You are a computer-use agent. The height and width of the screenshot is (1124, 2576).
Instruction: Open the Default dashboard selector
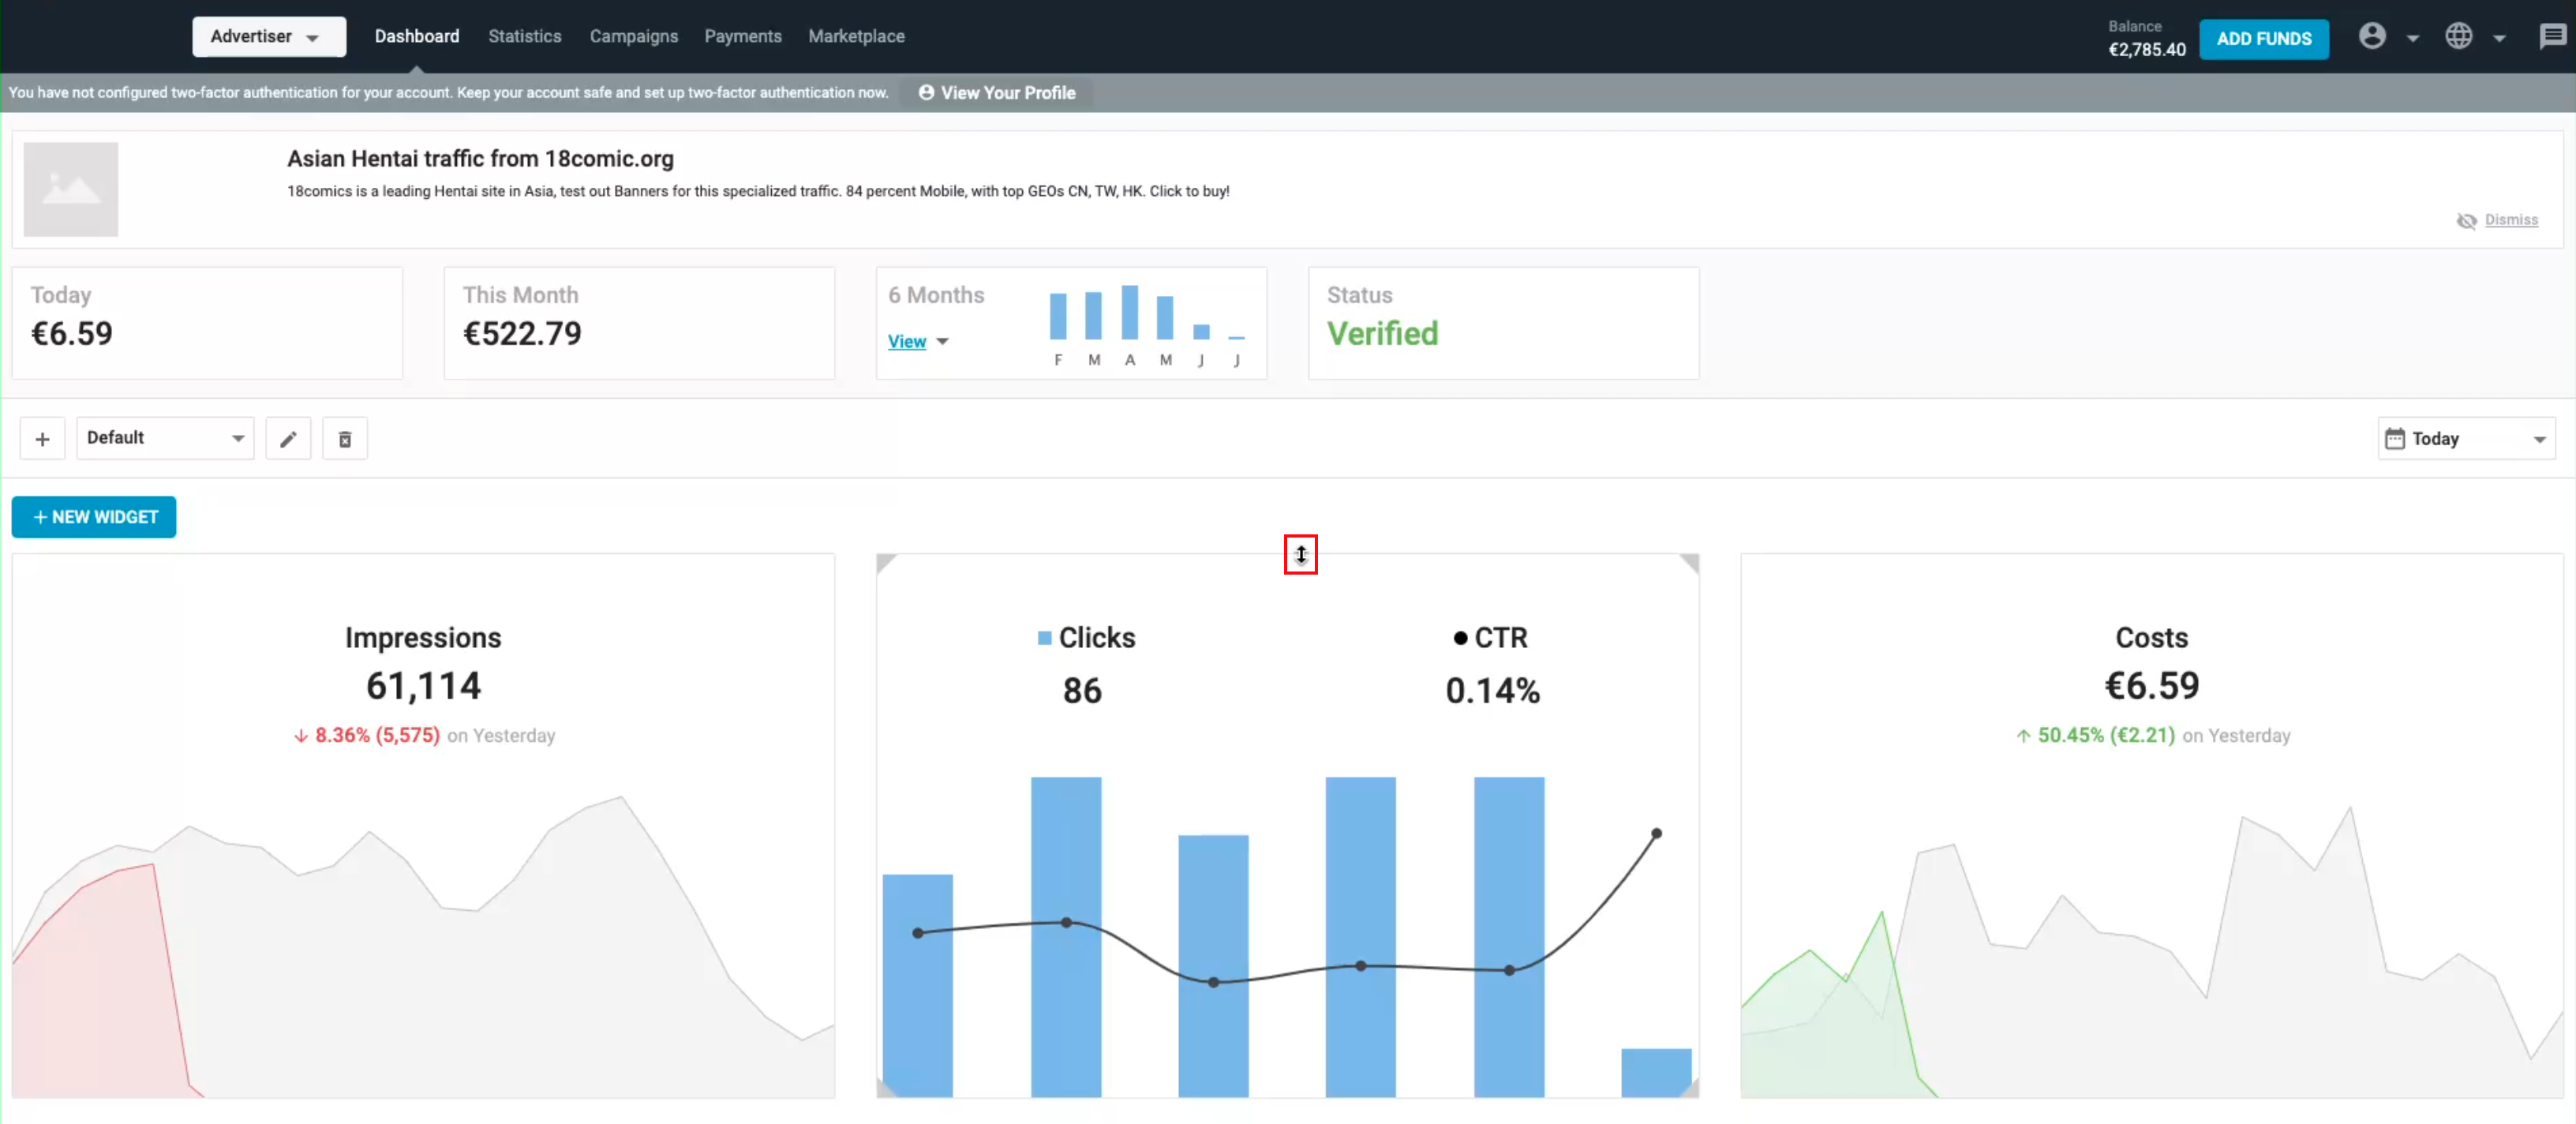click(165, 438)
